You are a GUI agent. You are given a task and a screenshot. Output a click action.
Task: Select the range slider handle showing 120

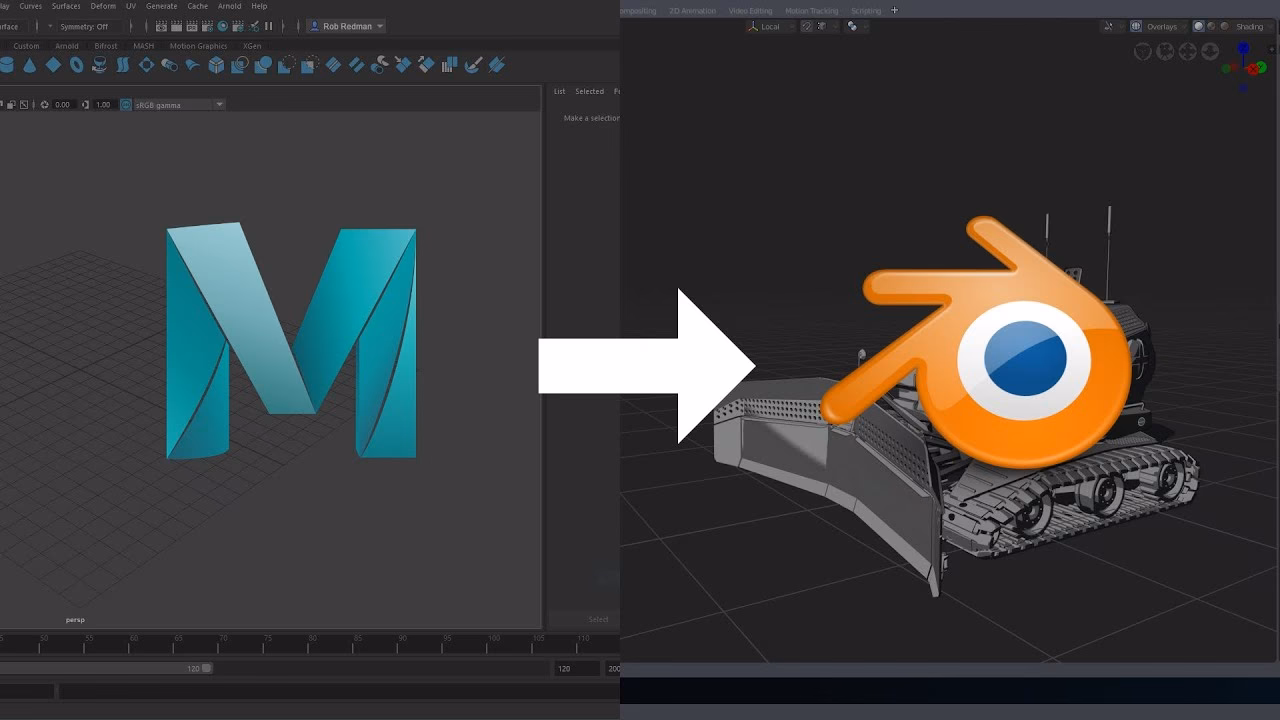[207, 668]
